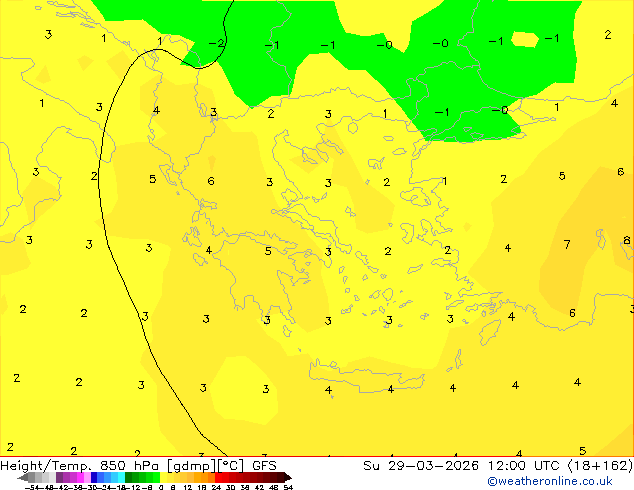Image resolution: width=634 pixels, height=490 pixels.
Task: Click the gray left arrow of legend
Action: pos(23,477)
